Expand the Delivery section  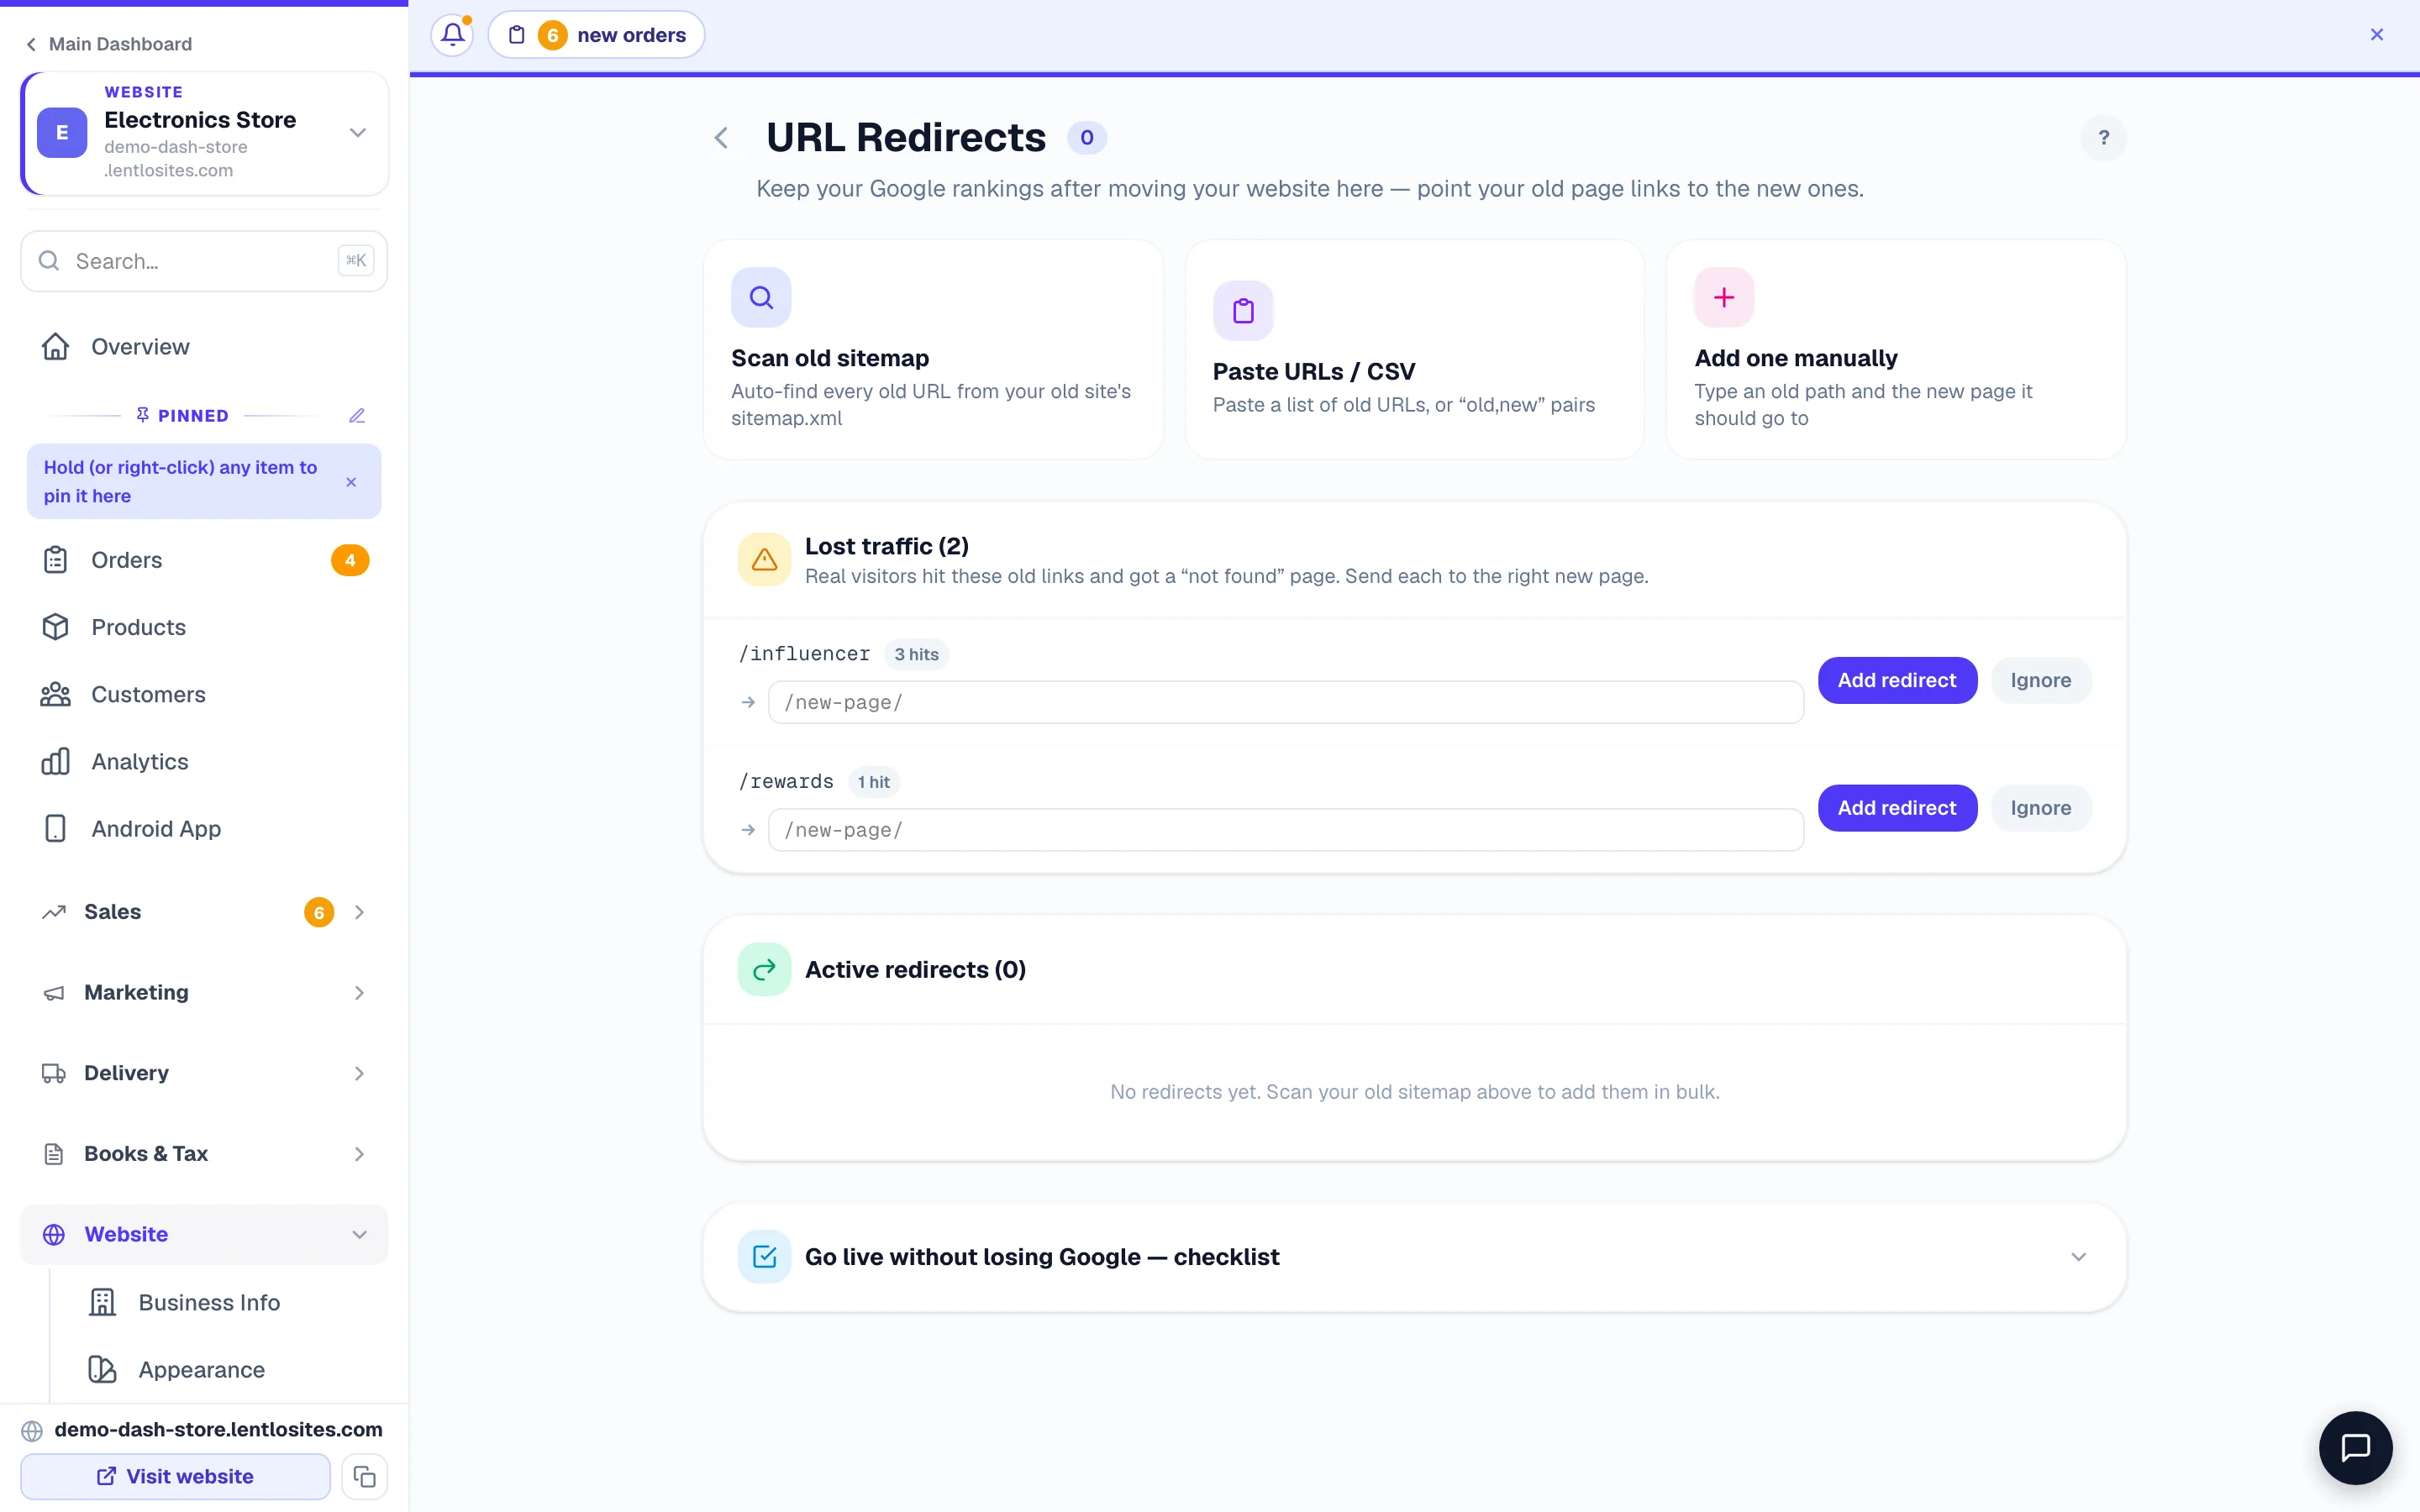204,1073
